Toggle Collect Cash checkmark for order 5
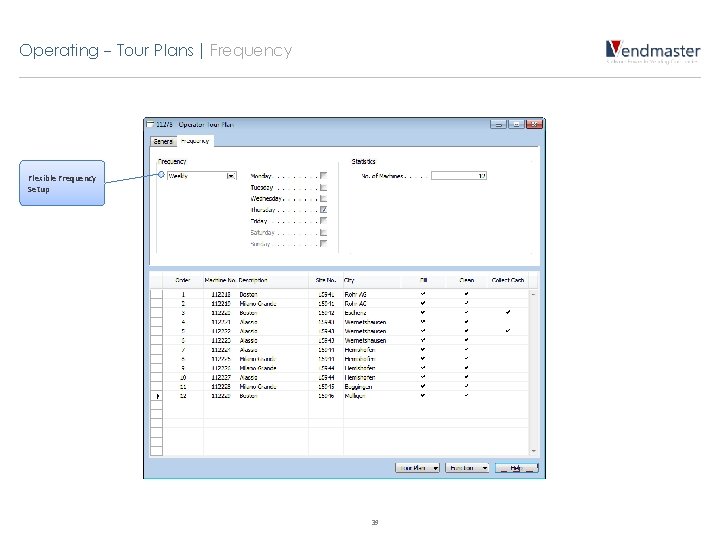This screenshot has width=720, height=540. [x=508, y=331]
